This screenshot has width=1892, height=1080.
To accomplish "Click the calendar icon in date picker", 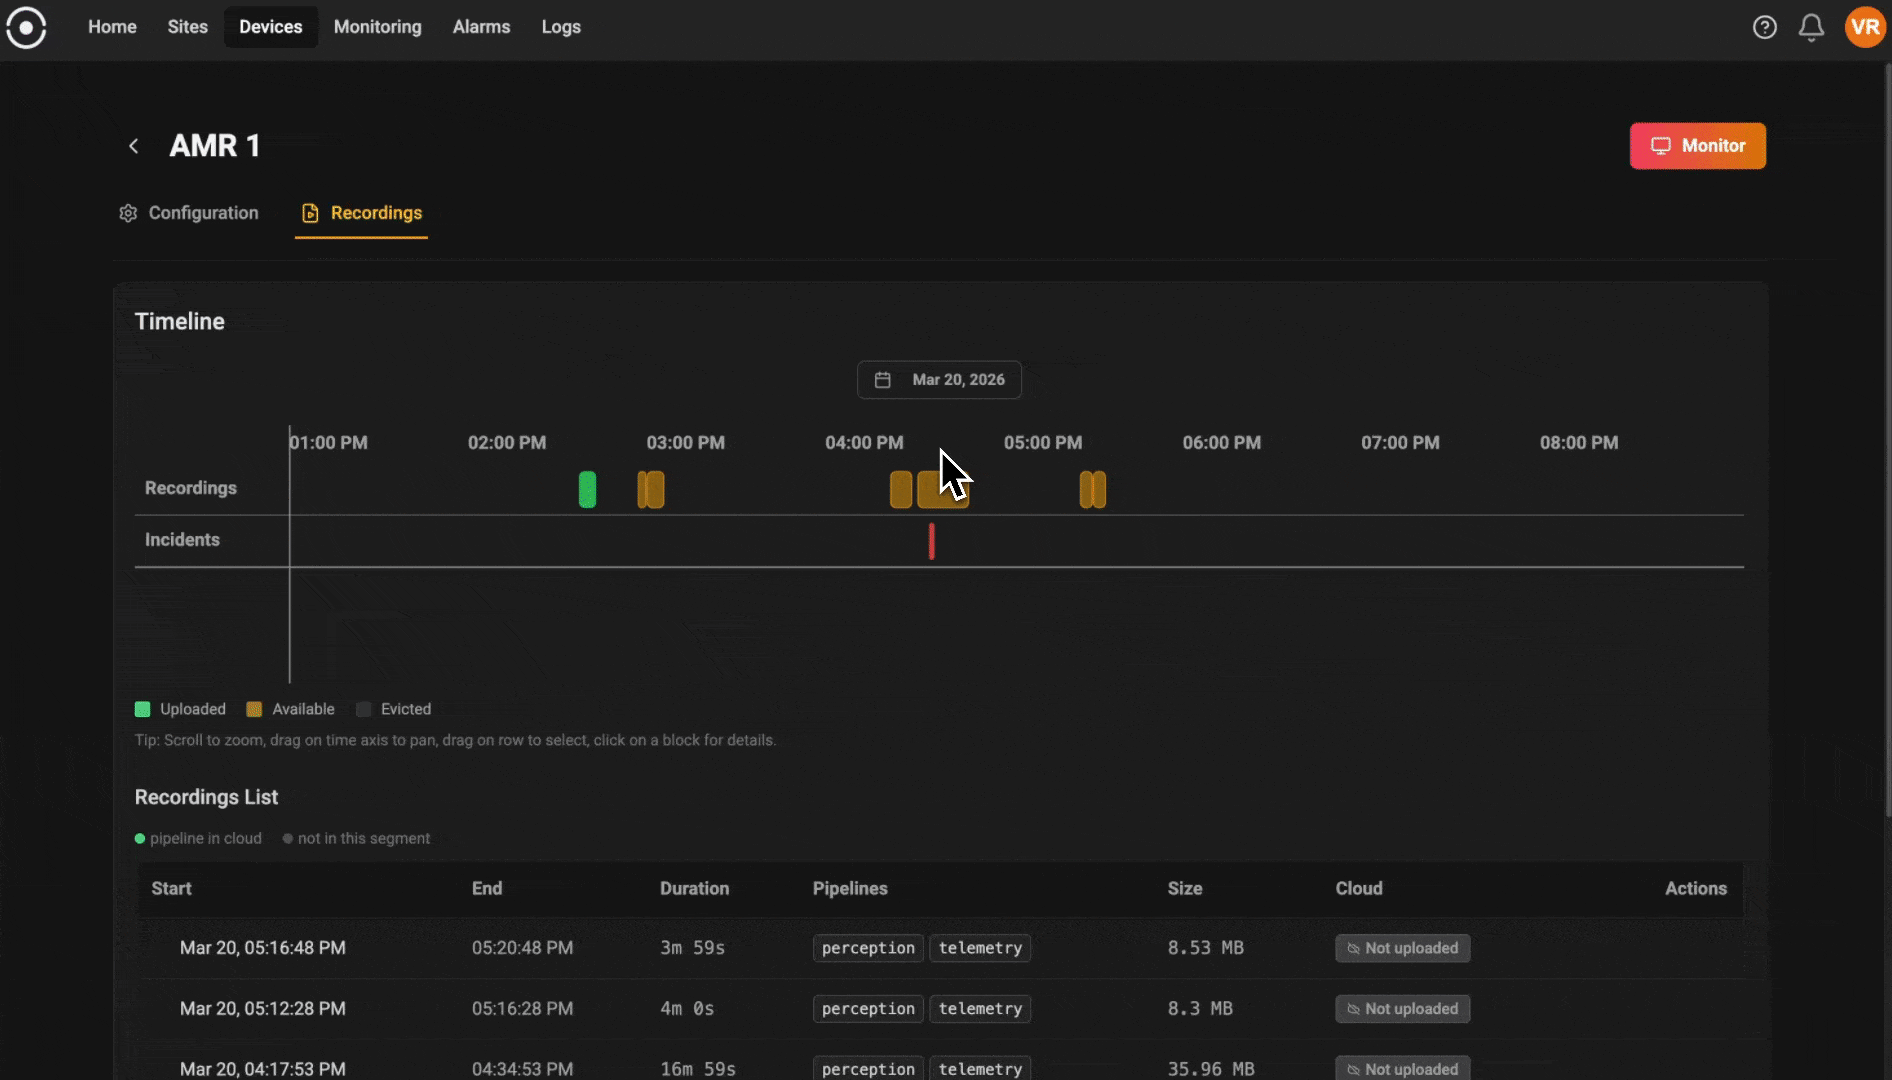I will [x=882, y=380].
